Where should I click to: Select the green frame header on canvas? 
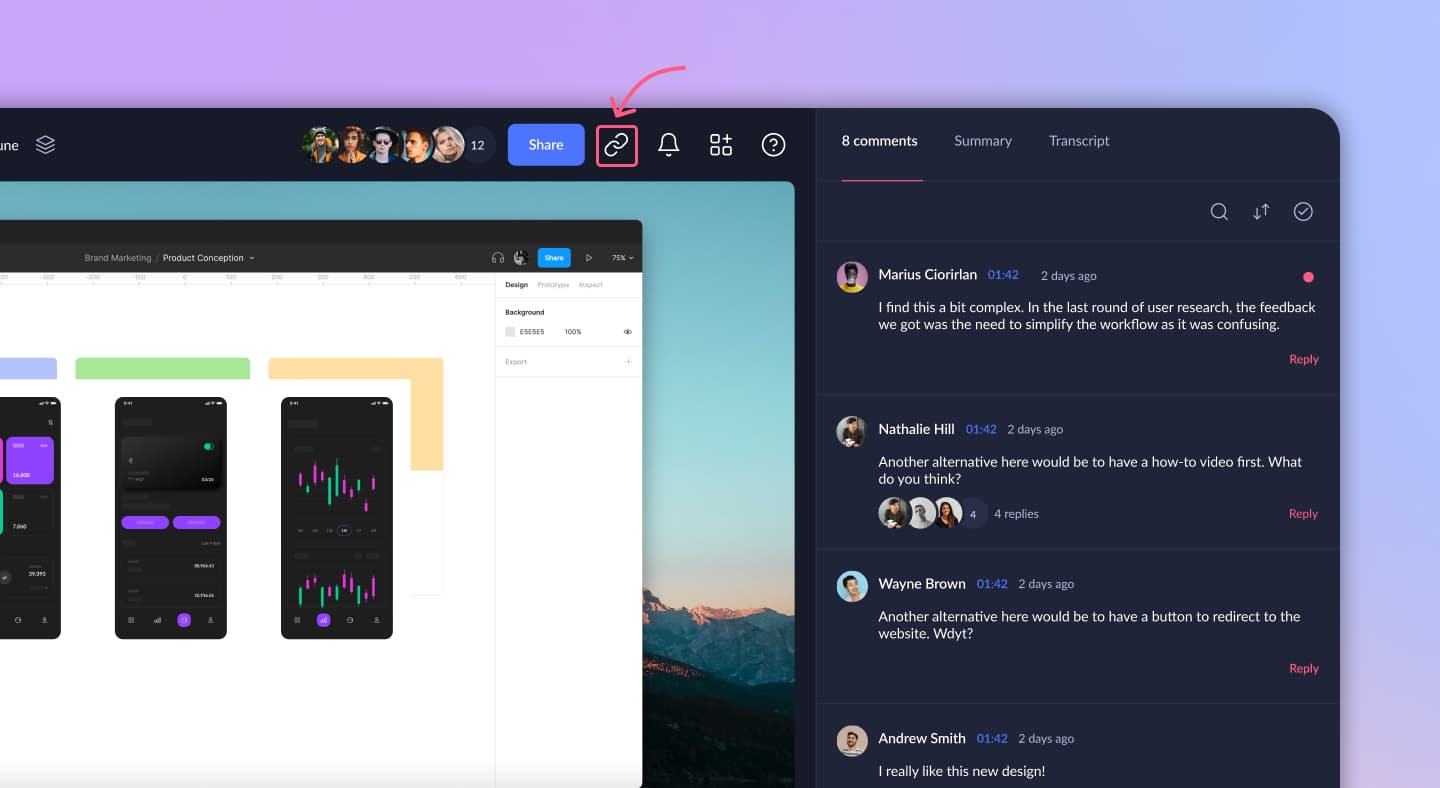(162, 368)
